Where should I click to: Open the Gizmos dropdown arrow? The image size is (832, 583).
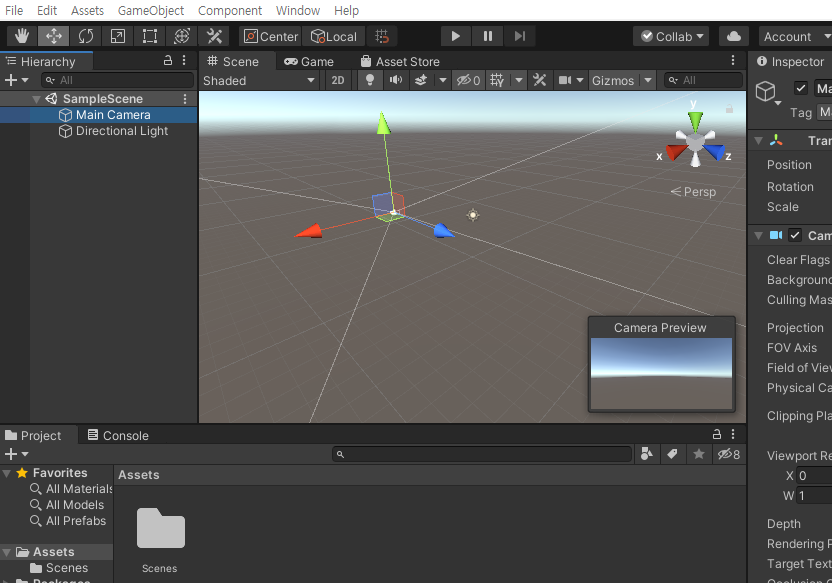pos(648,81)
